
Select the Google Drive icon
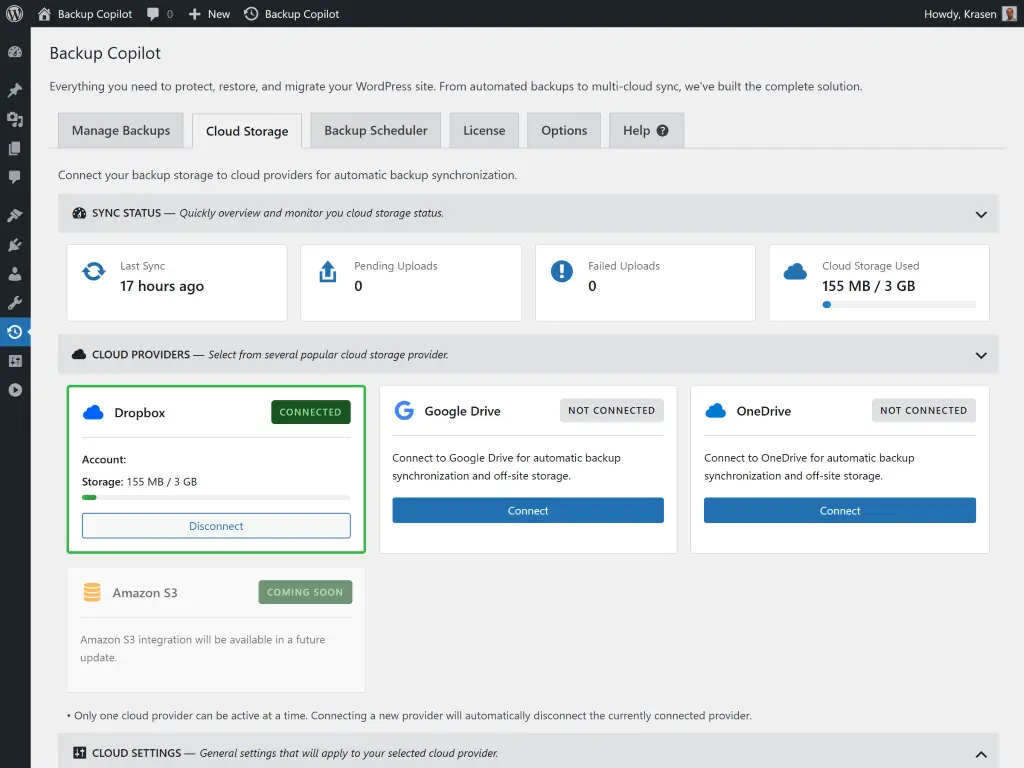pyautogui.click(x=404, y=410)
